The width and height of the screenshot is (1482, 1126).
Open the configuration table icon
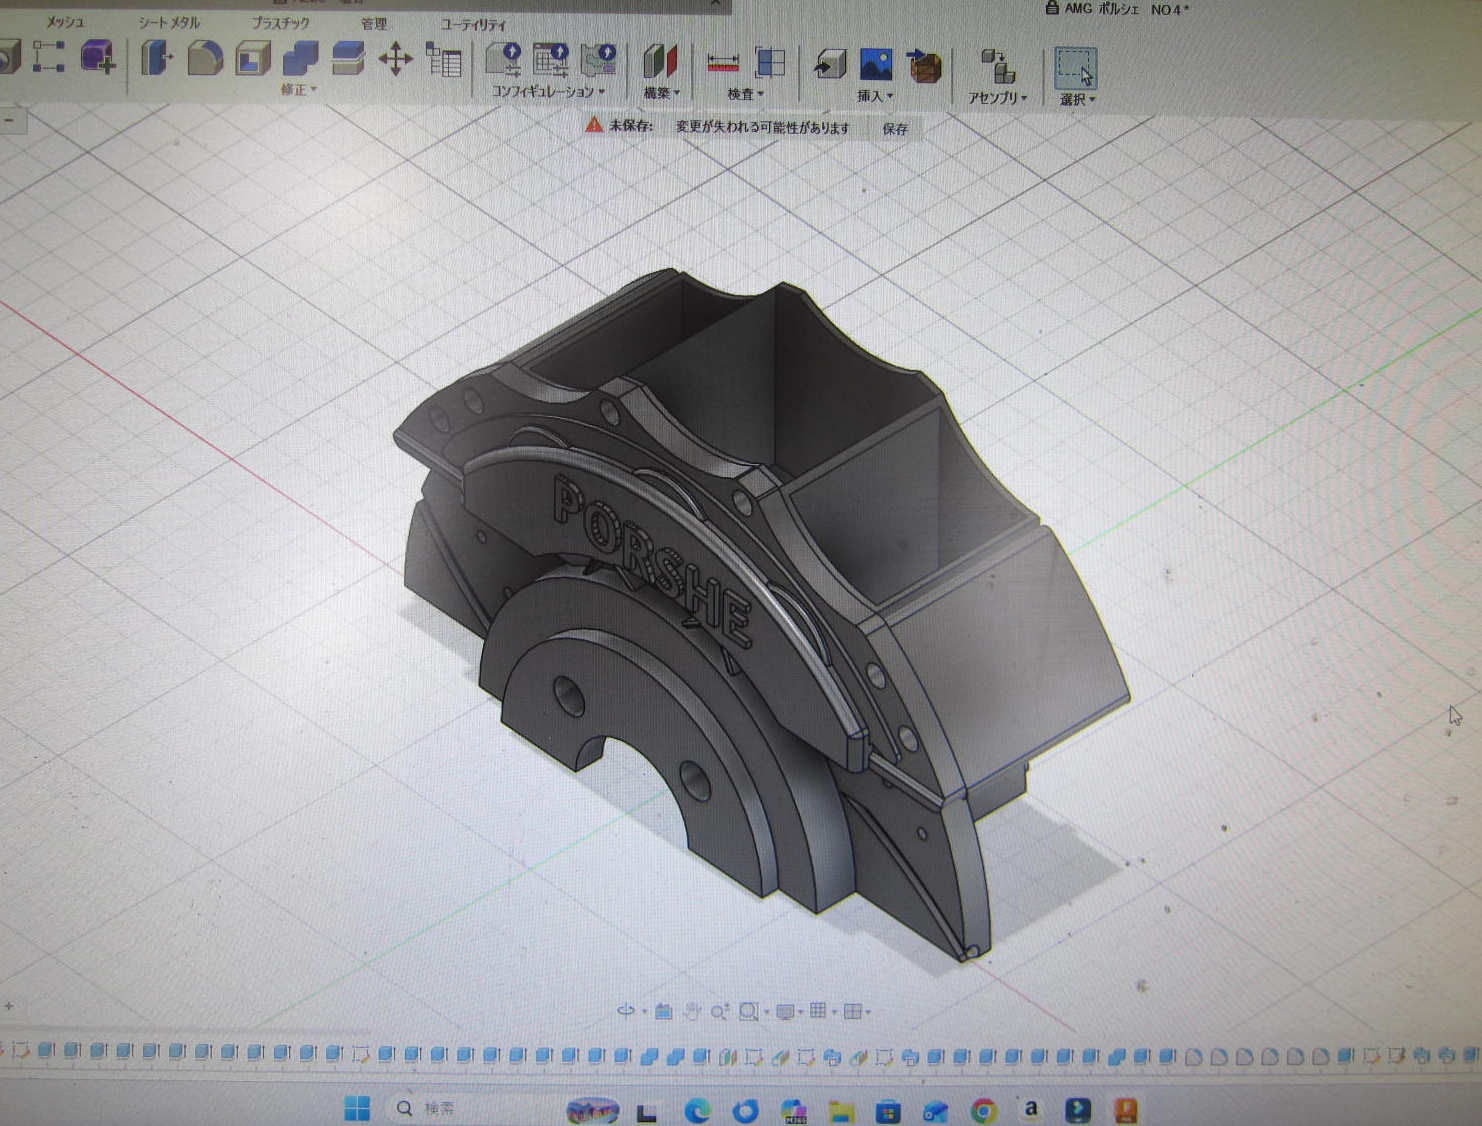pos(550,60)
